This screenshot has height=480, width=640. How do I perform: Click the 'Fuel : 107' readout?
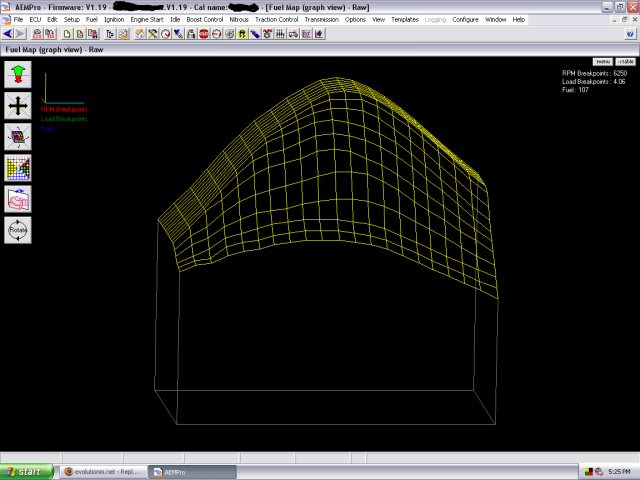(x=575, y=90)
